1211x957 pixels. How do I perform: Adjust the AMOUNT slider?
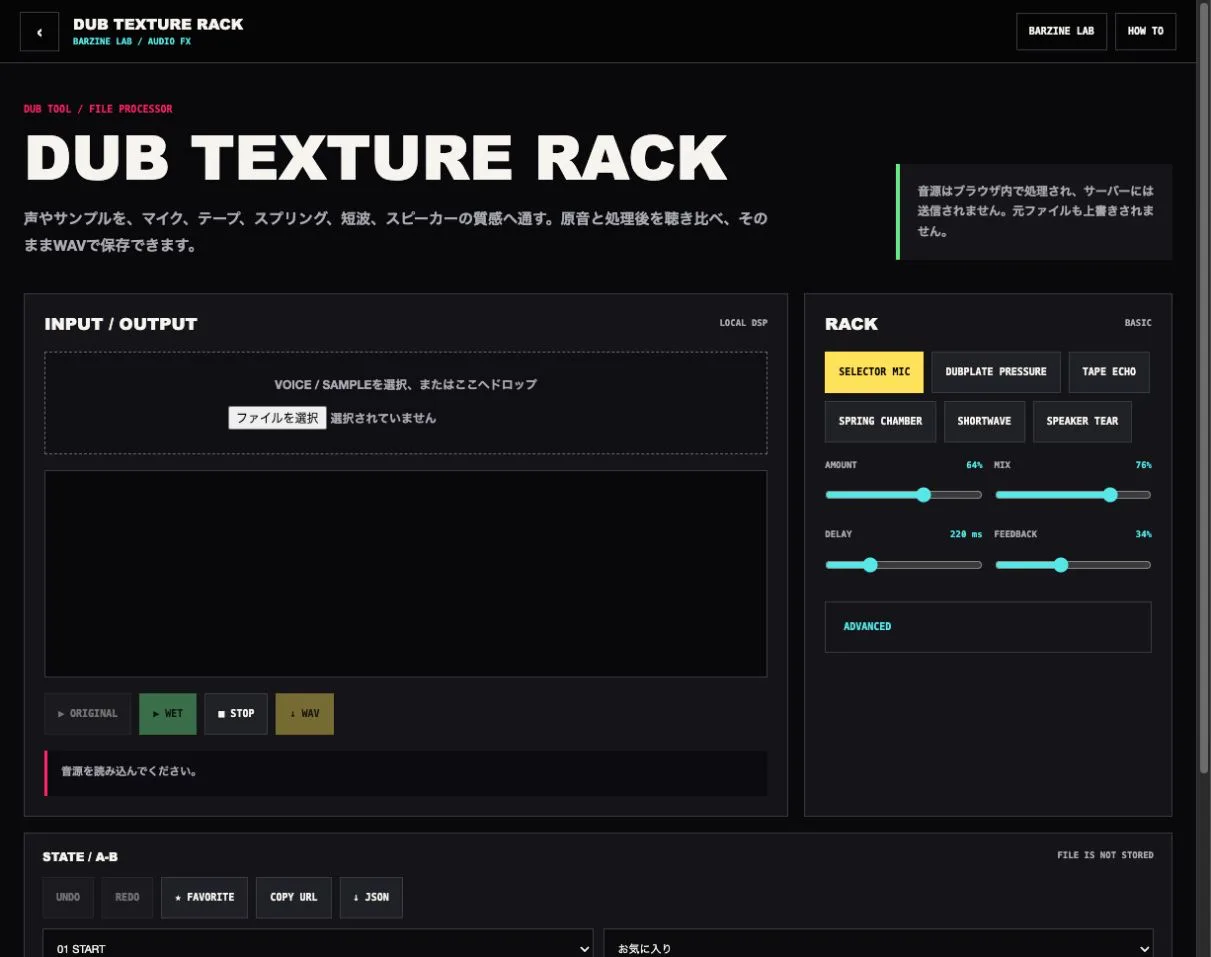[x=903, y=495]
